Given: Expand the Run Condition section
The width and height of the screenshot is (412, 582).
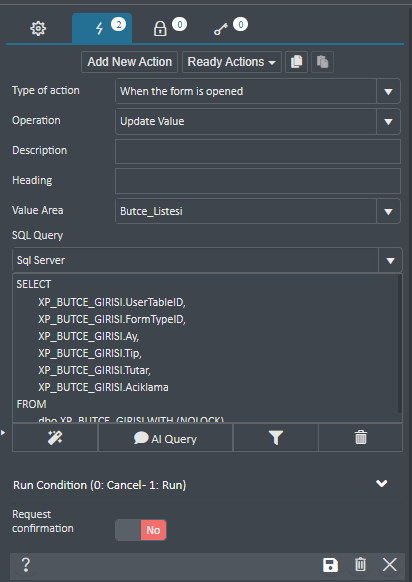Looking at the screenshot, I should click(x=382, y=483).
